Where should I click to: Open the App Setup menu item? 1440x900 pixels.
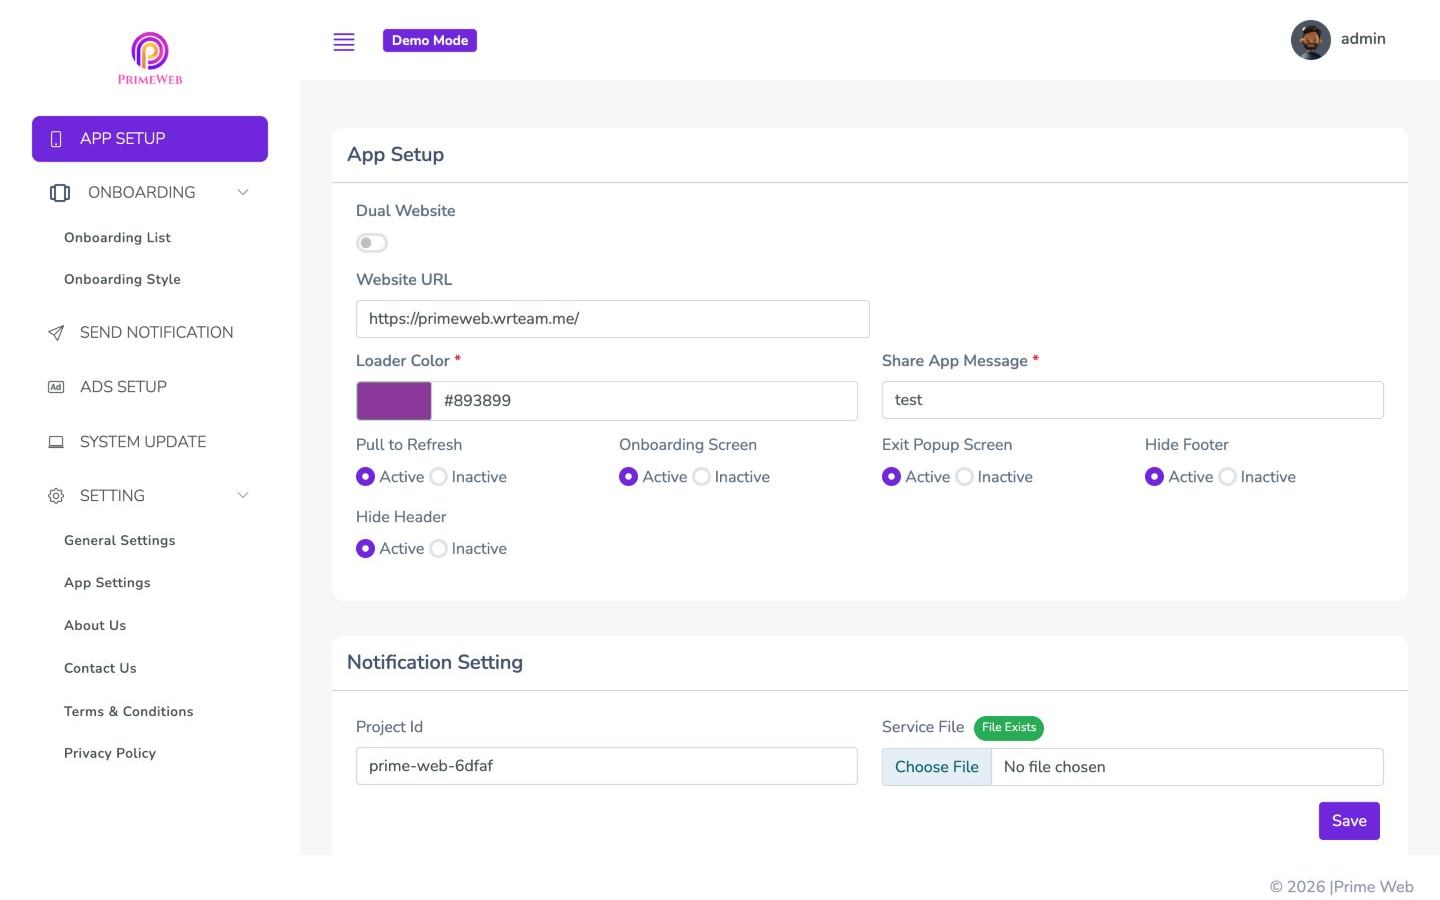point(150,139)
